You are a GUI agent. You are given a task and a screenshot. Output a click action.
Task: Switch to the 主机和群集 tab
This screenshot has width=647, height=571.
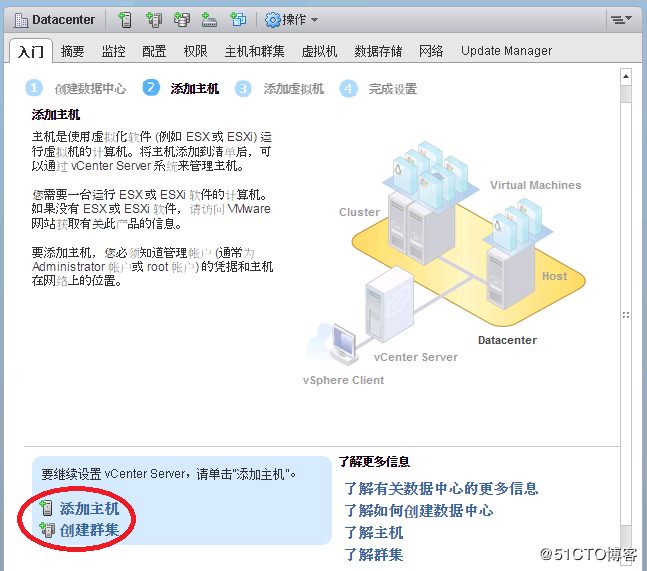point(255,51)
